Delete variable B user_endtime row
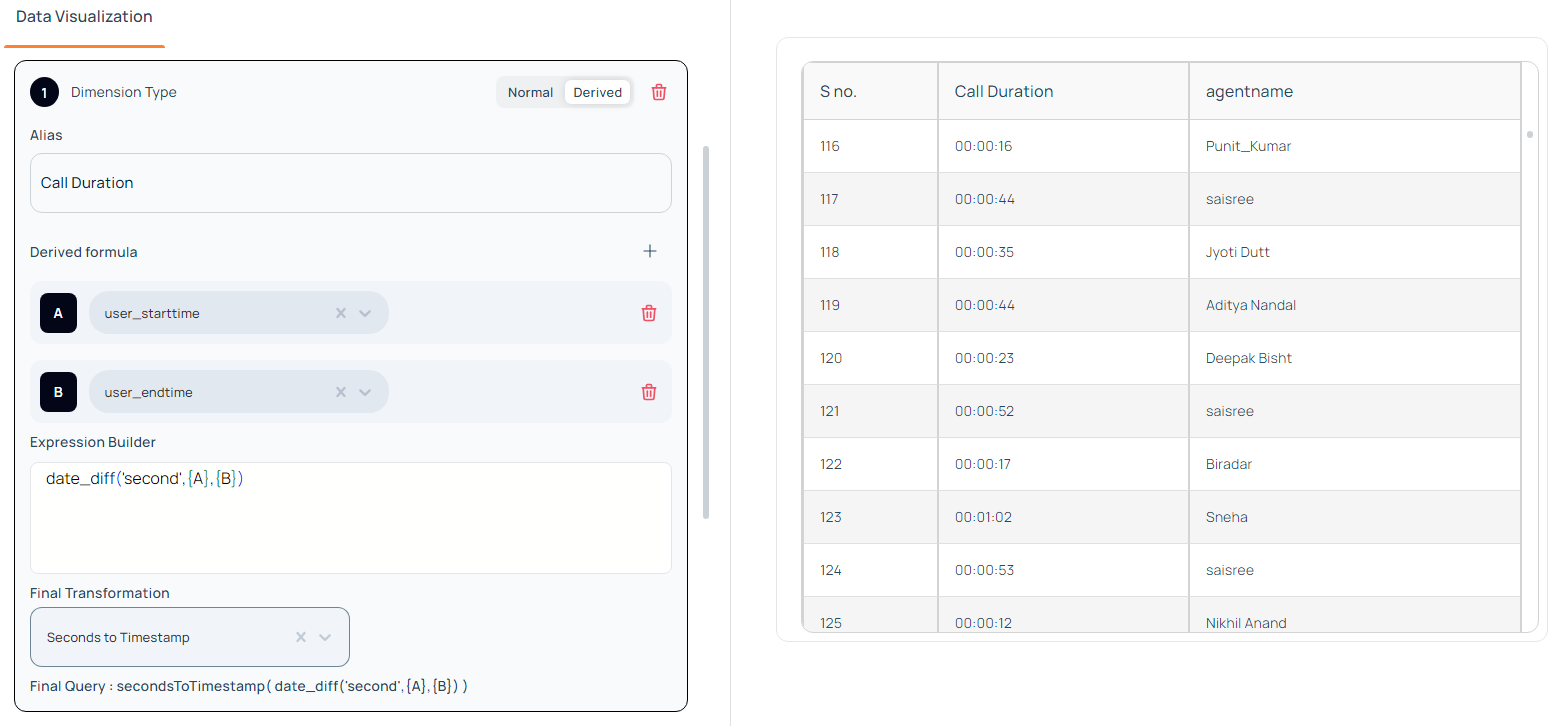1564x726 pixels. pyautogui.click(x=649, y=392)
